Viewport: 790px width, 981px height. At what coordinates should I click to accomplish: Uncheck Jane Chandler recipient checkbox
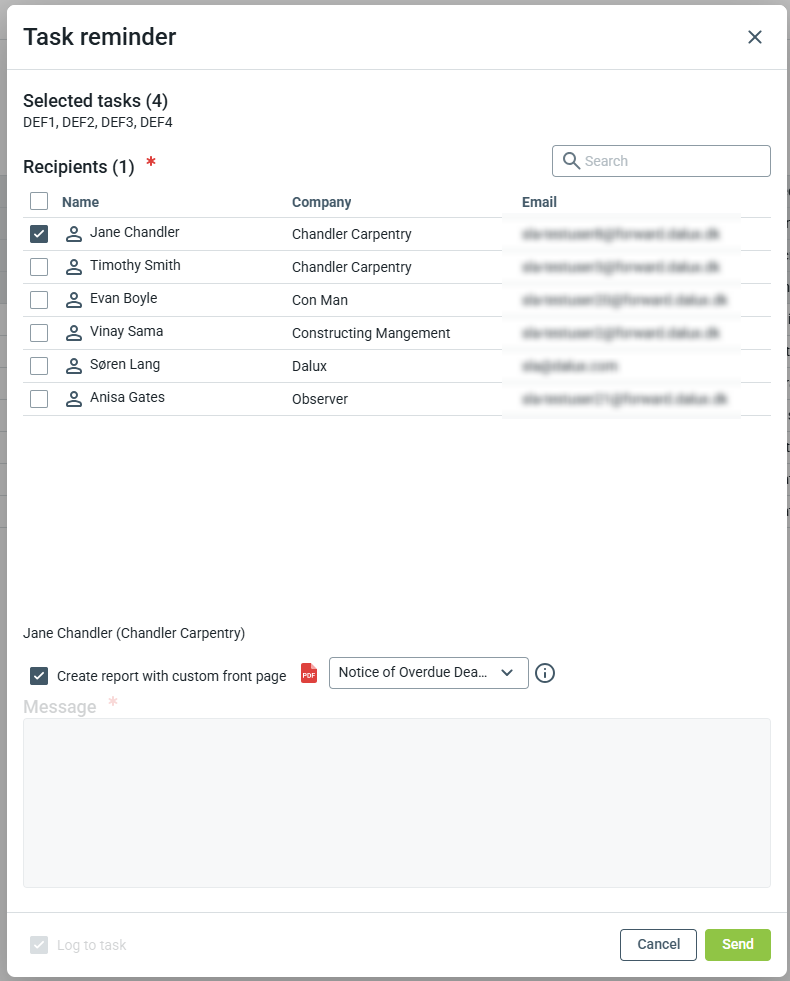point(39,234)
